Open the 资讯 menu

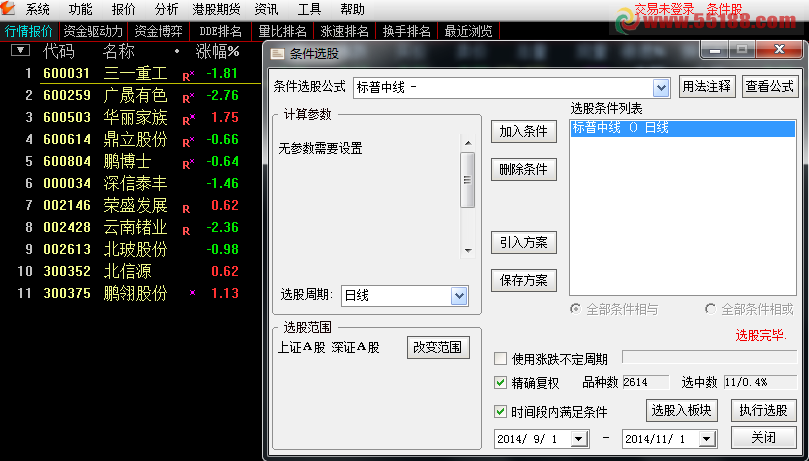(x=266, y=9)
